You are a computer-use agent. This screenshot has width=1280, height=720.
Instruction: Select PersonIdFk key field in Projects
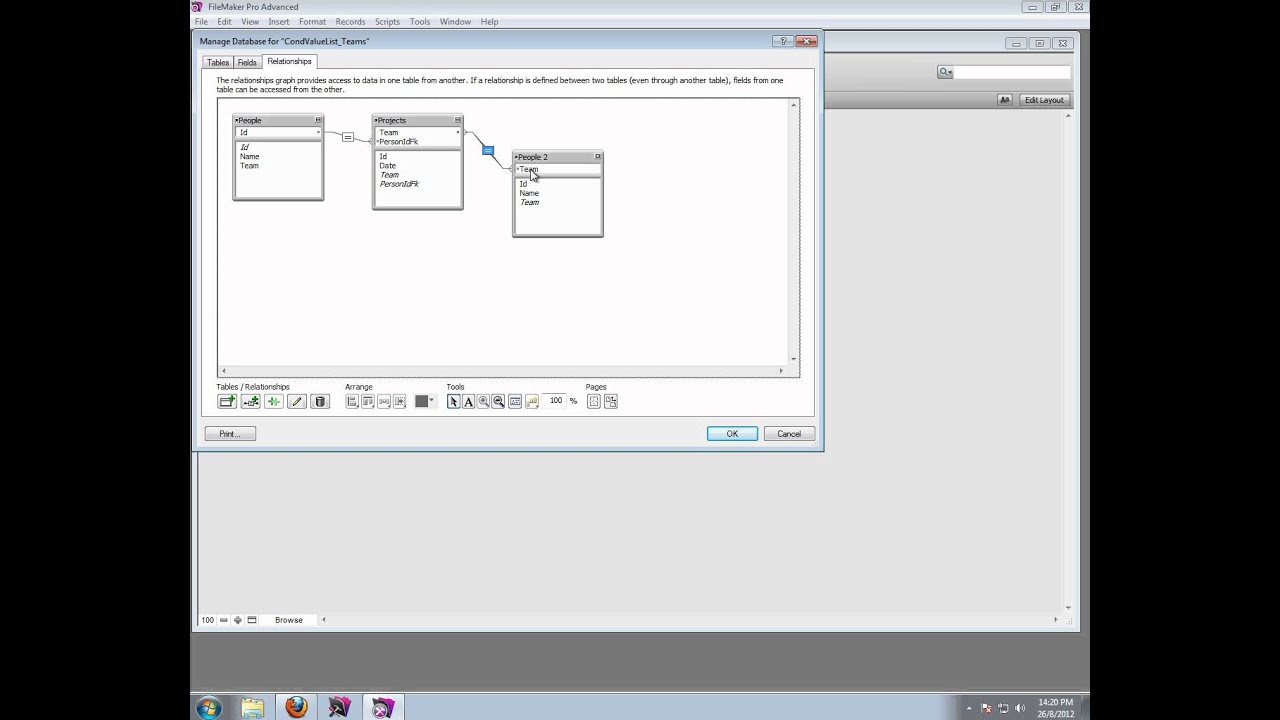(x=399, y=142)
